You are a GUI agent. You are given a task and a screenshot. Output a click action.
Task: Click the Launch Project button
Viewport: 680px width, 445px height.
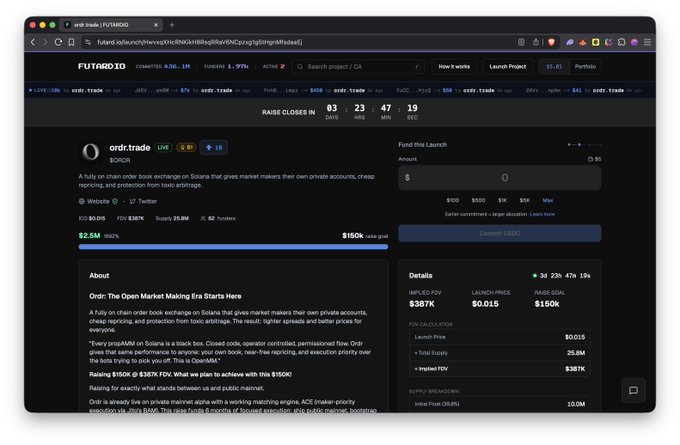coord(507,66)
